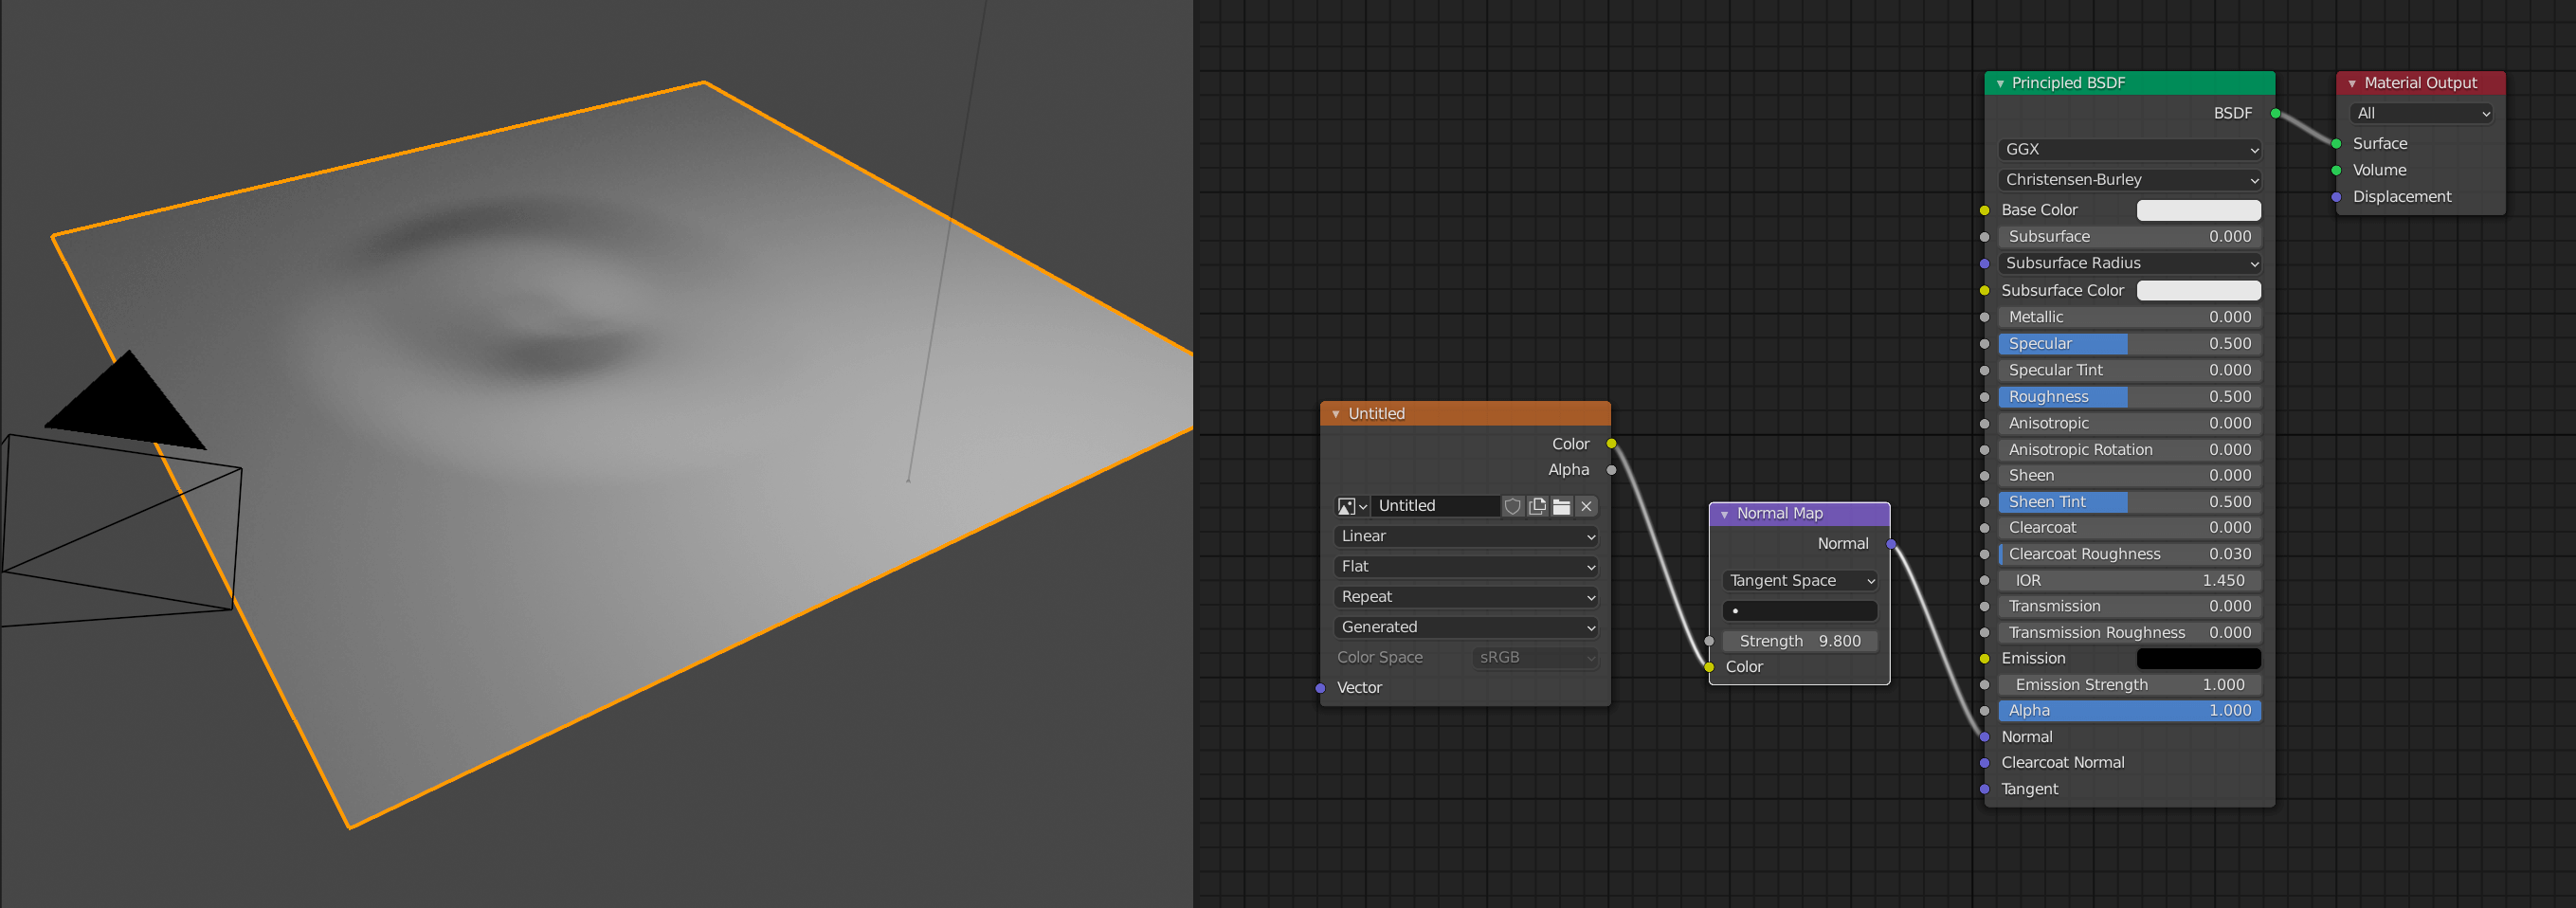Click the Displacement input socket on Material Output

click(x=2336, y=196)
